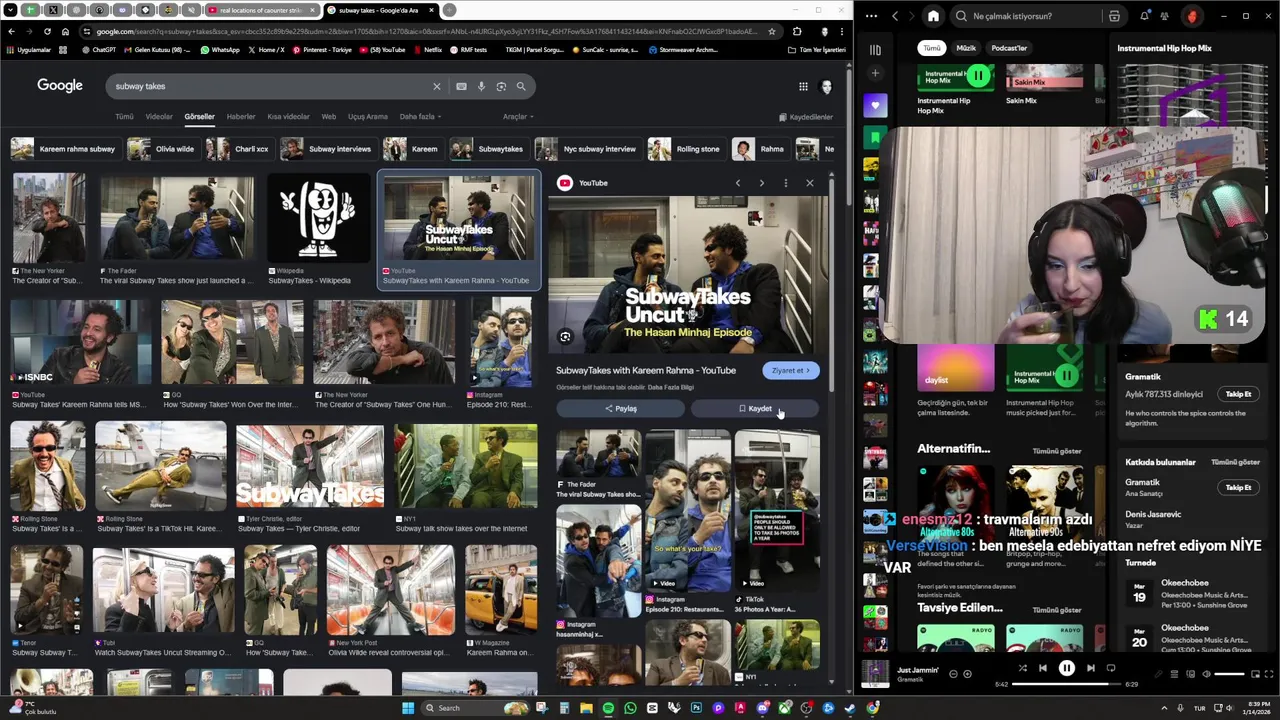1280x720 pixels.
Task: Clear the Google search box with X
Action: [436, 86]
